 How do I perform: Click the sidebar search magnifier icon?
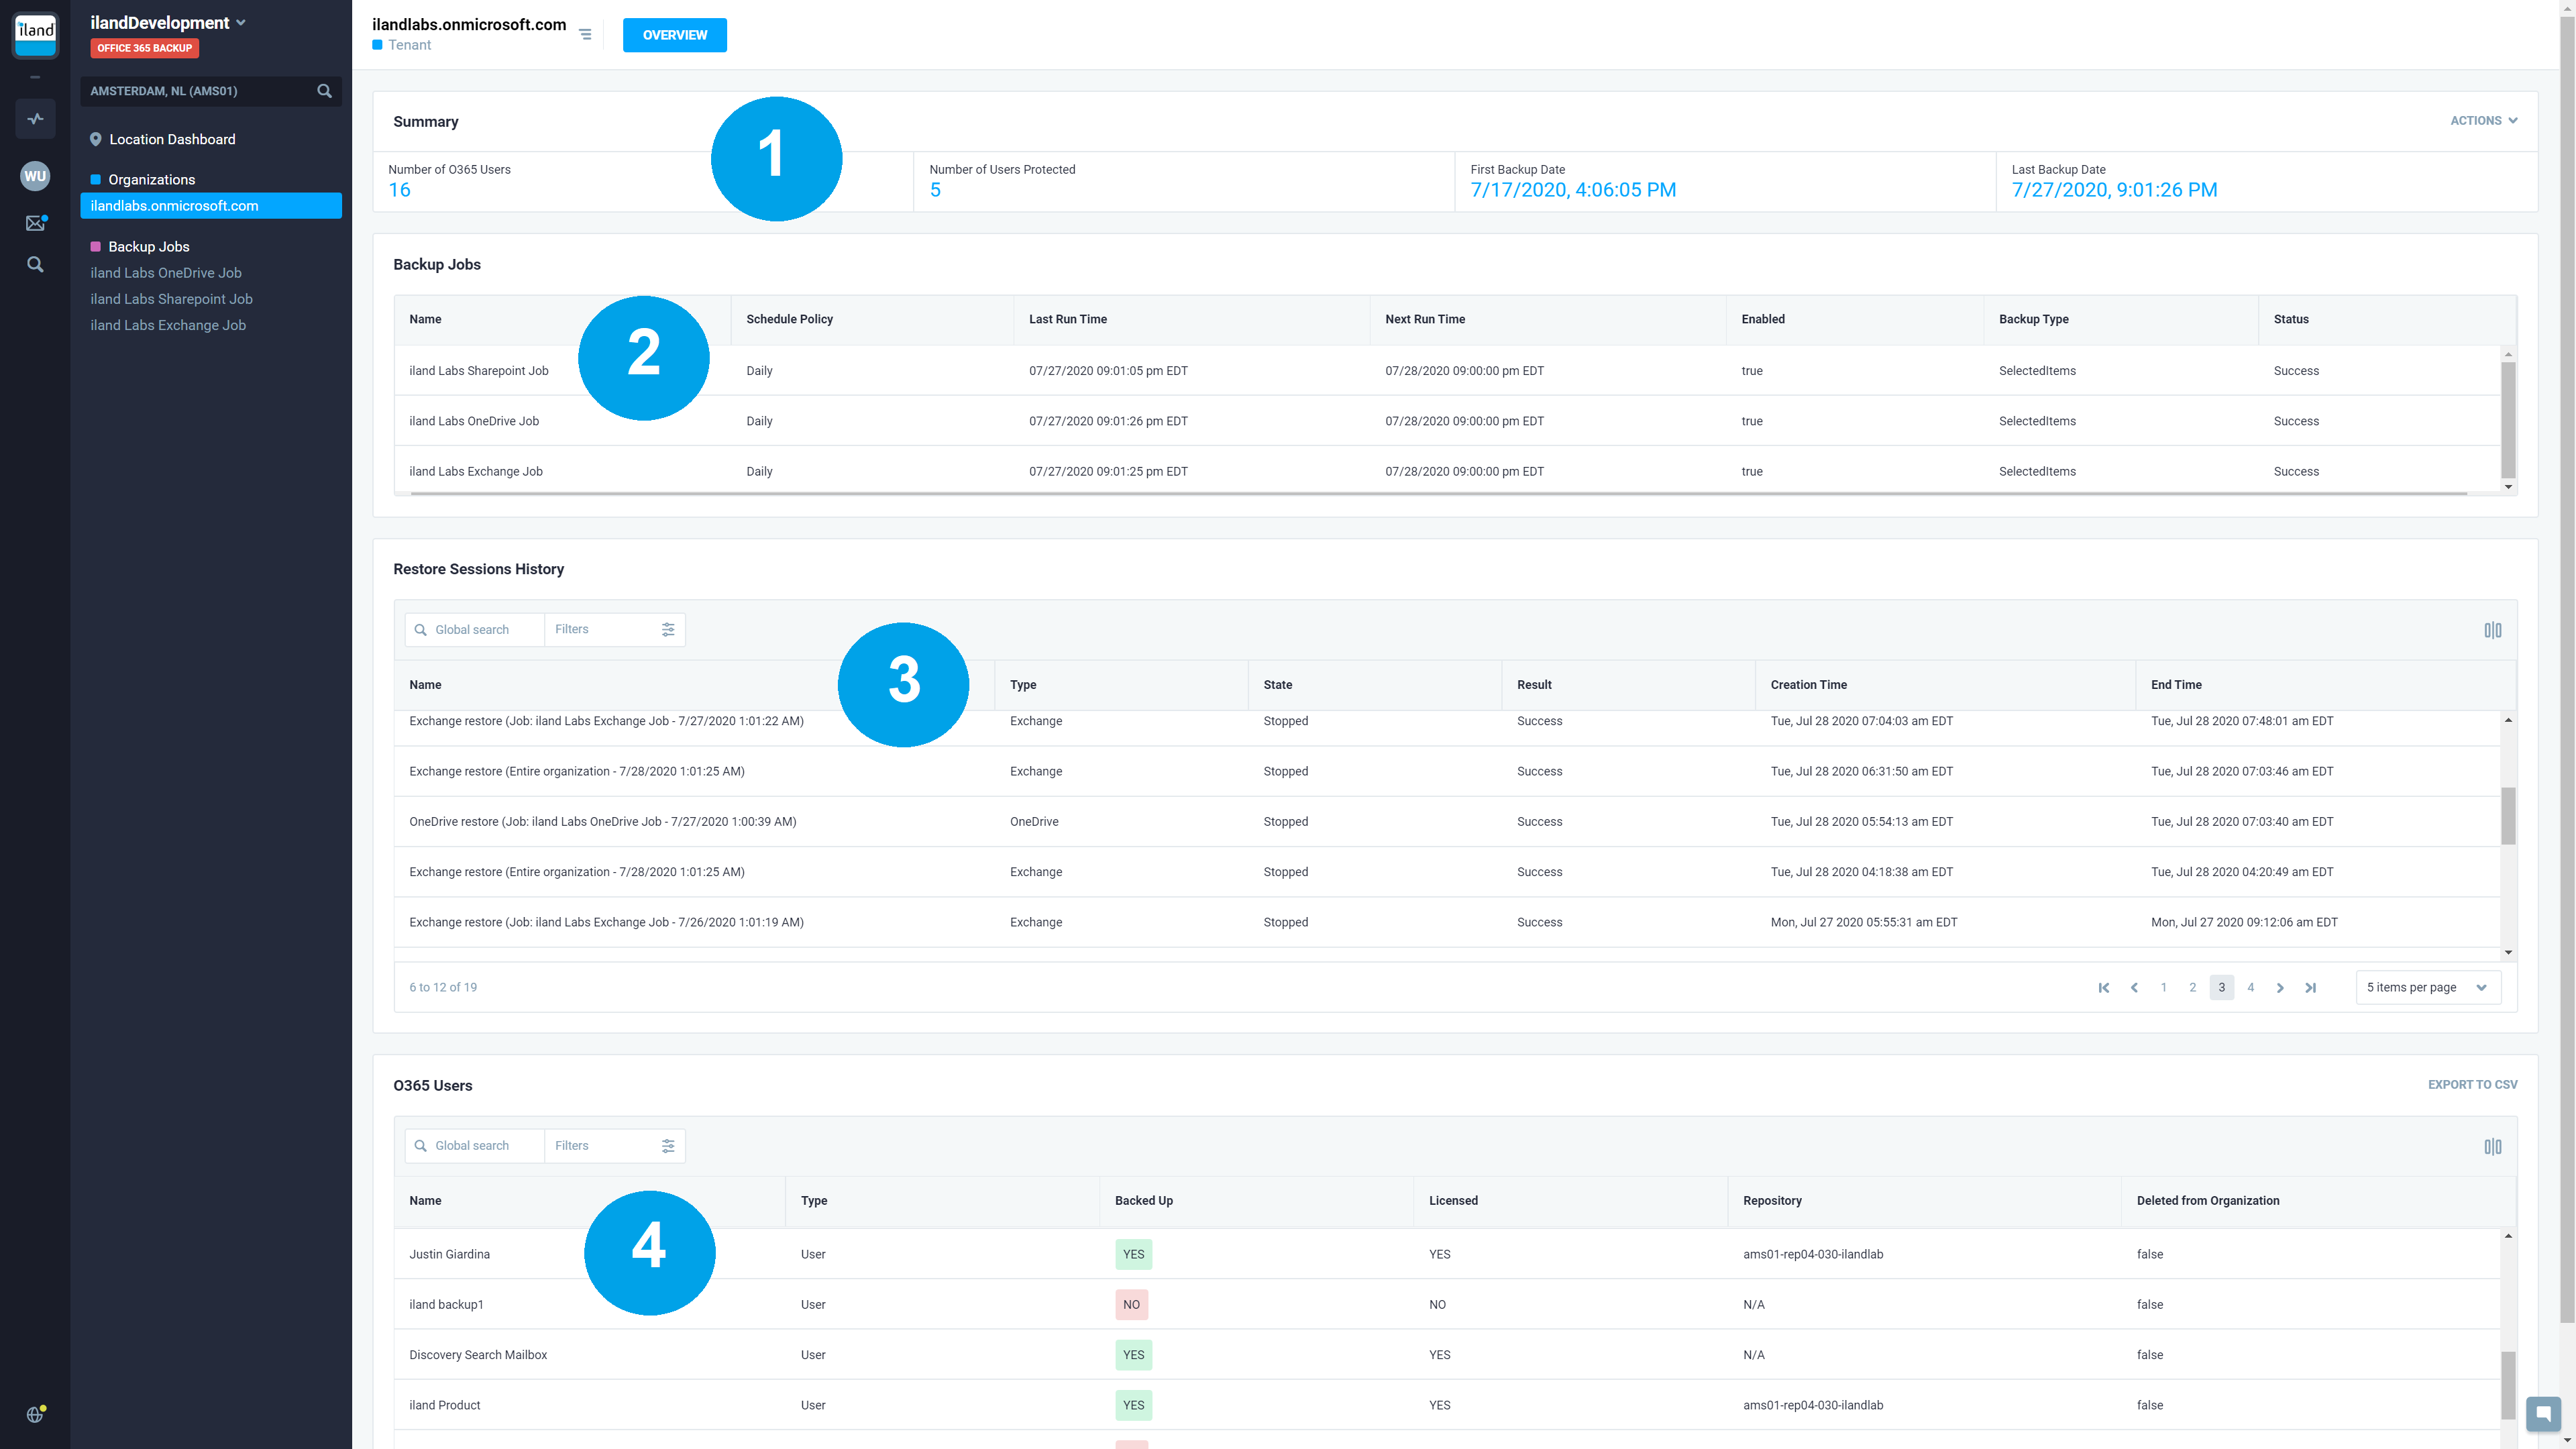pyautogui.click(x=35, y=265)
